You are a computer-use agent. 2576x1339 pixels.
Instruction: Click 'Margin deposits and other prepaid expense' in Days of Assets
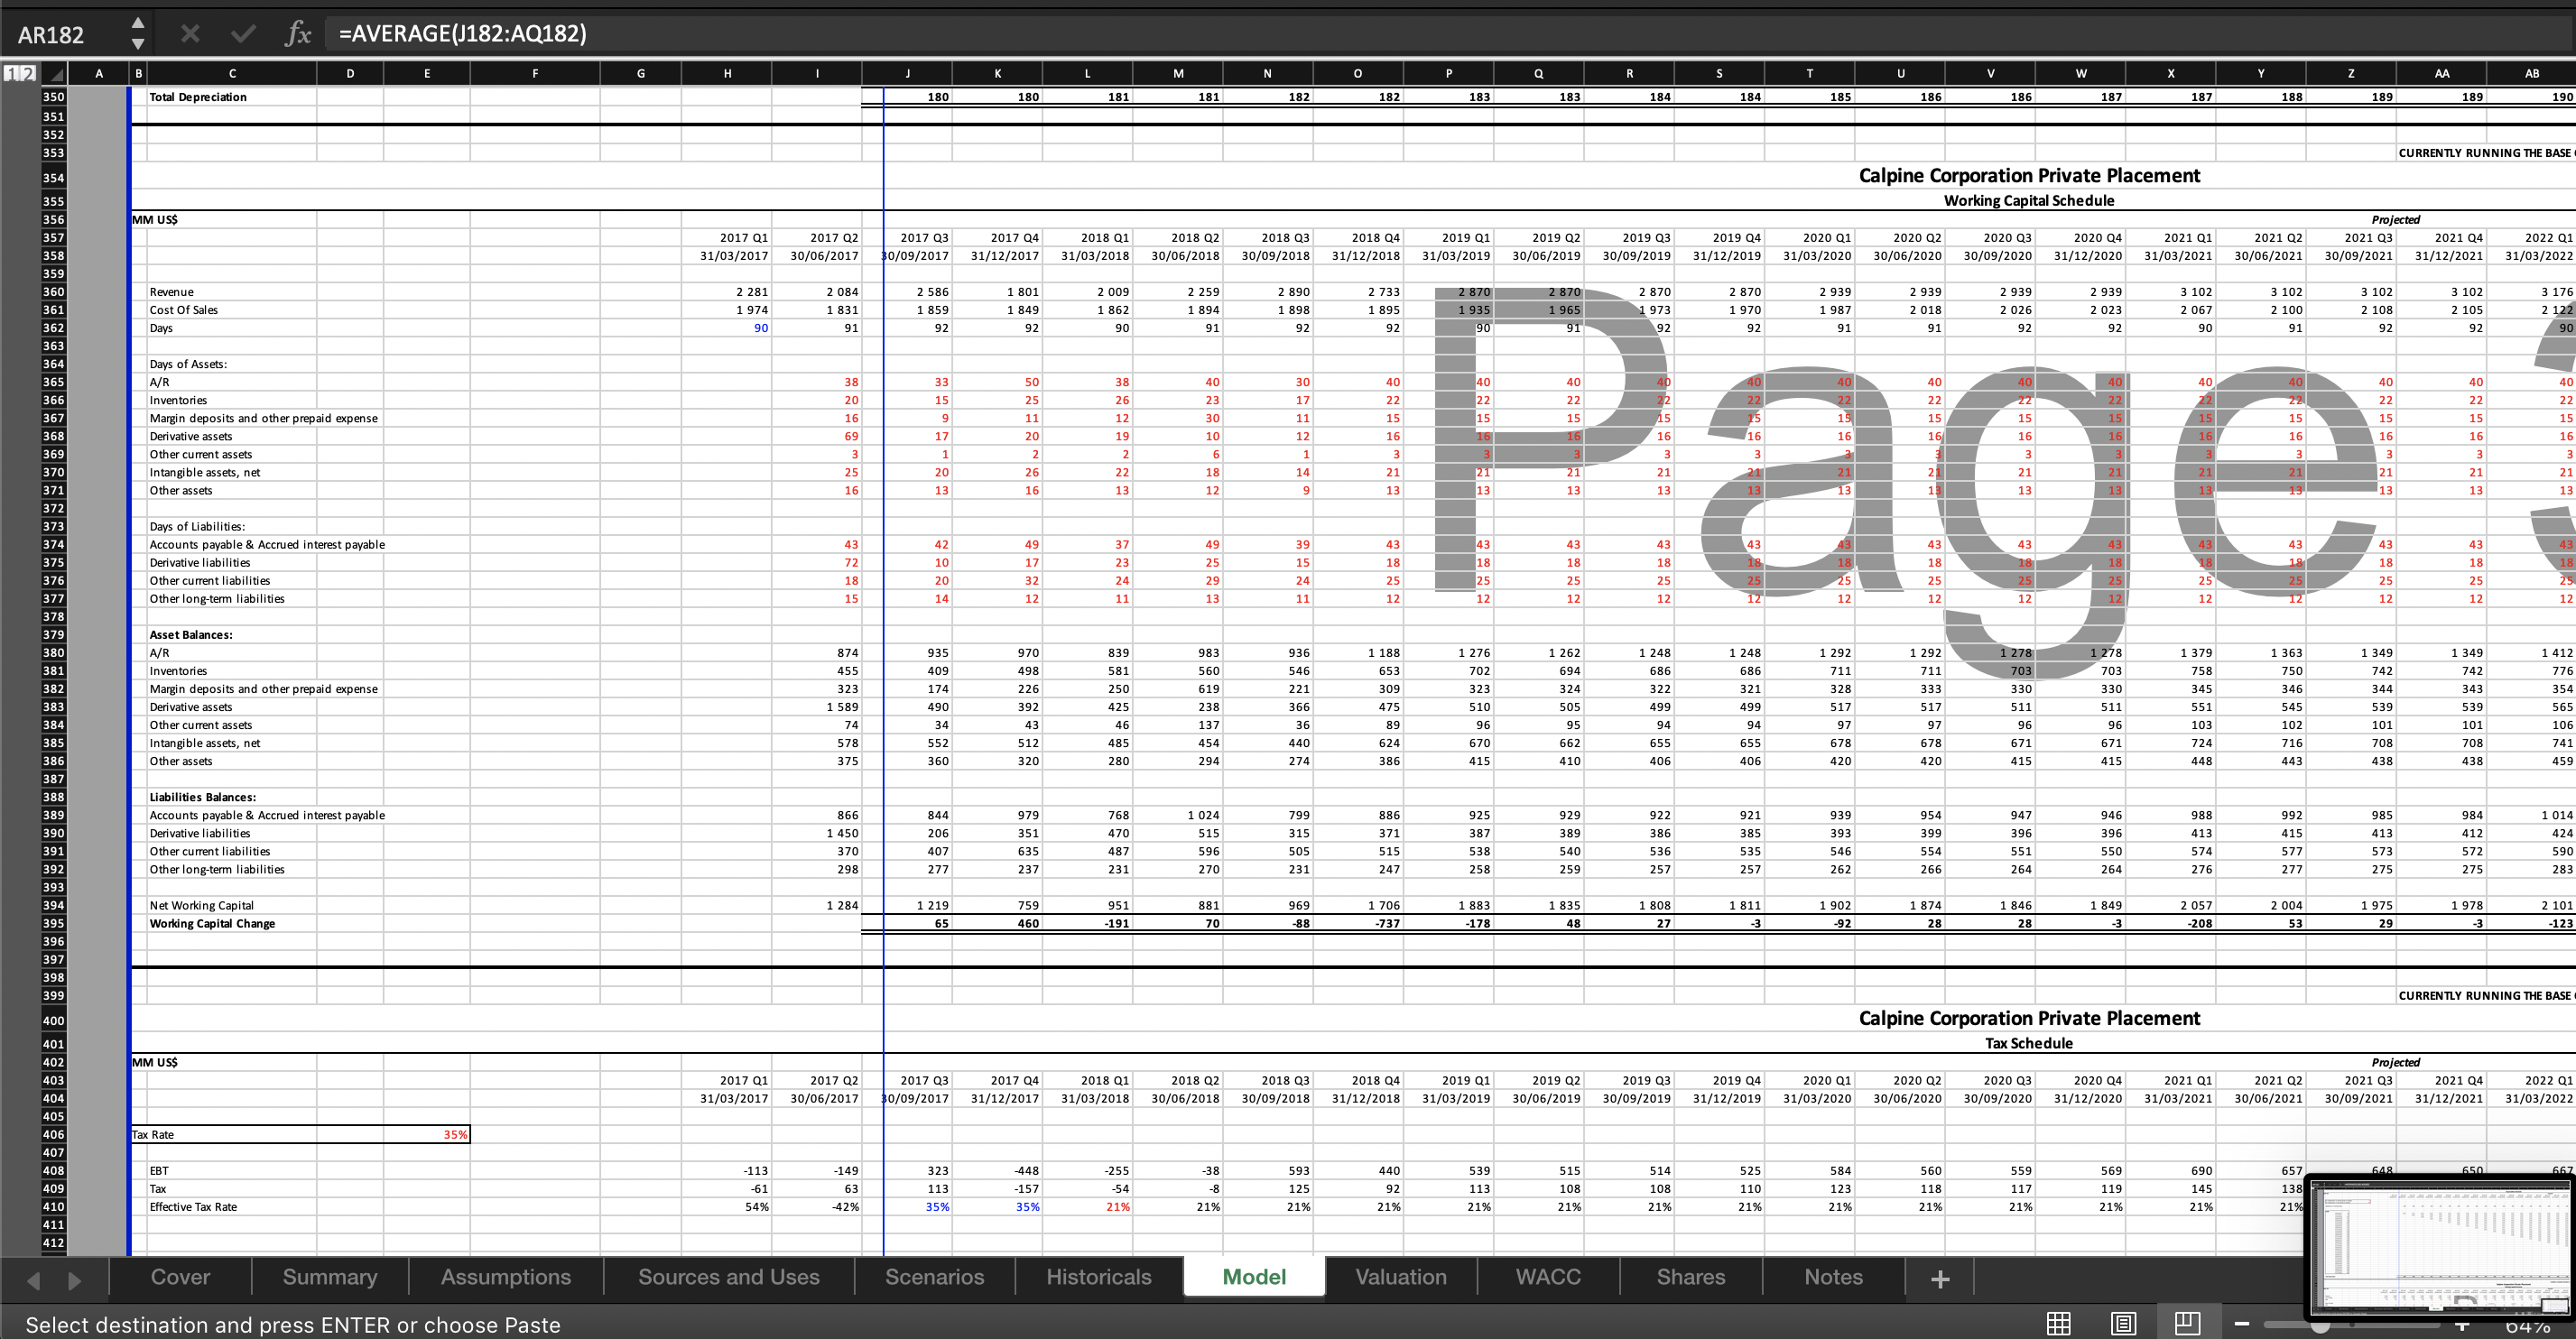pos(264,418)
